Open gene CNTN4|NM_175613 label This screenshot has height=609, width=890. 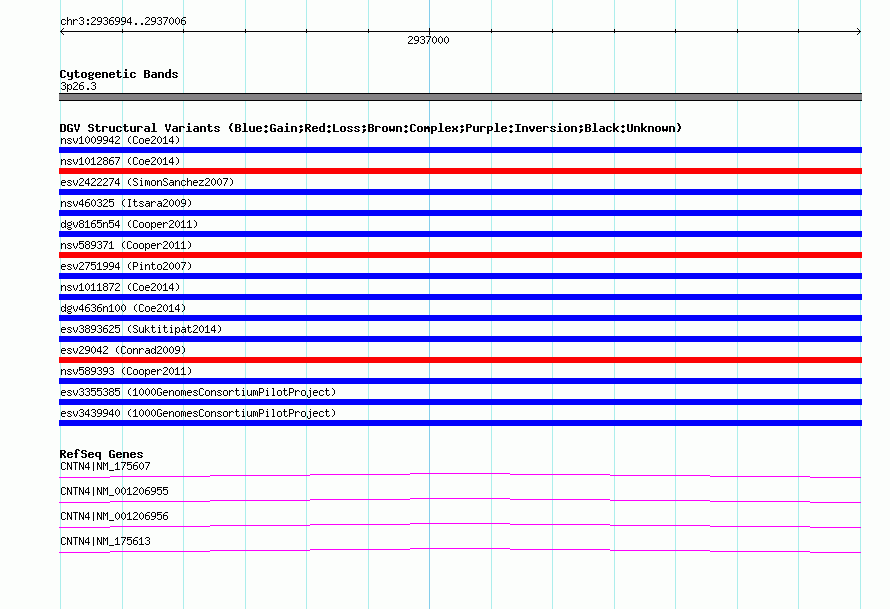coord(105,541)
